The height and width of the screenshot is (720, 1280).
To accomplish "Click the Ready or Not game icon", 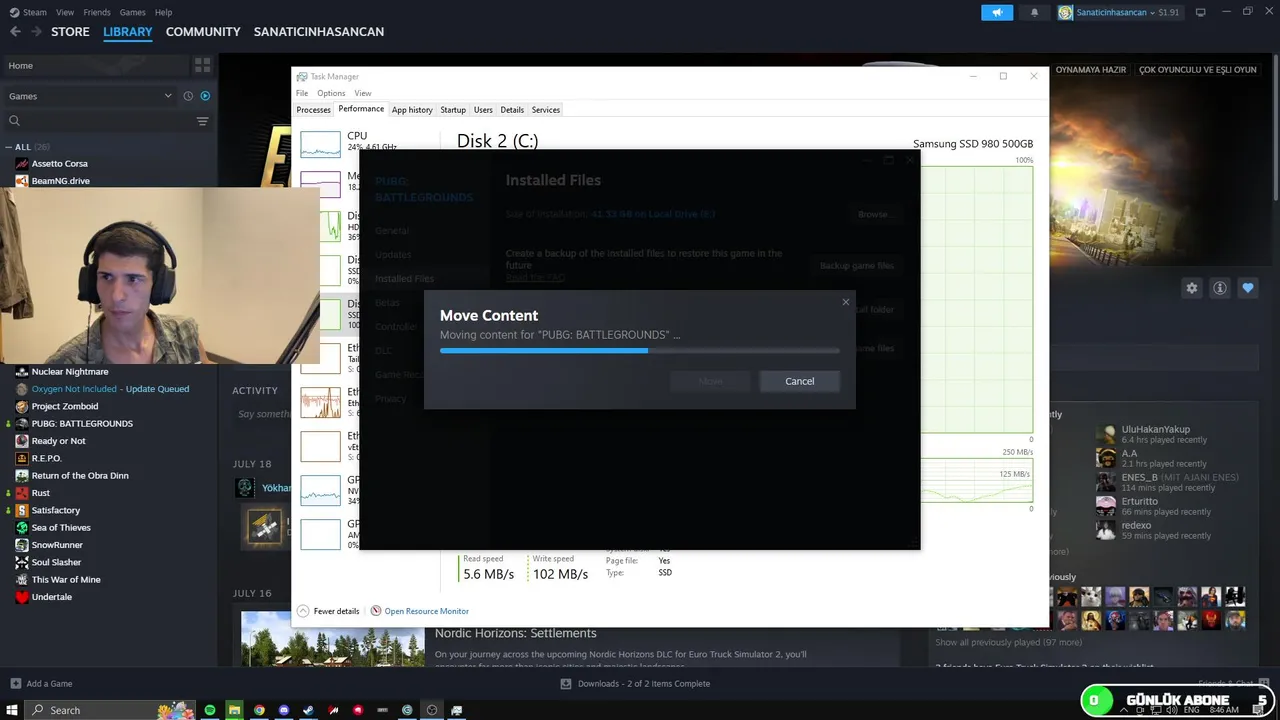I will [22, 441].
